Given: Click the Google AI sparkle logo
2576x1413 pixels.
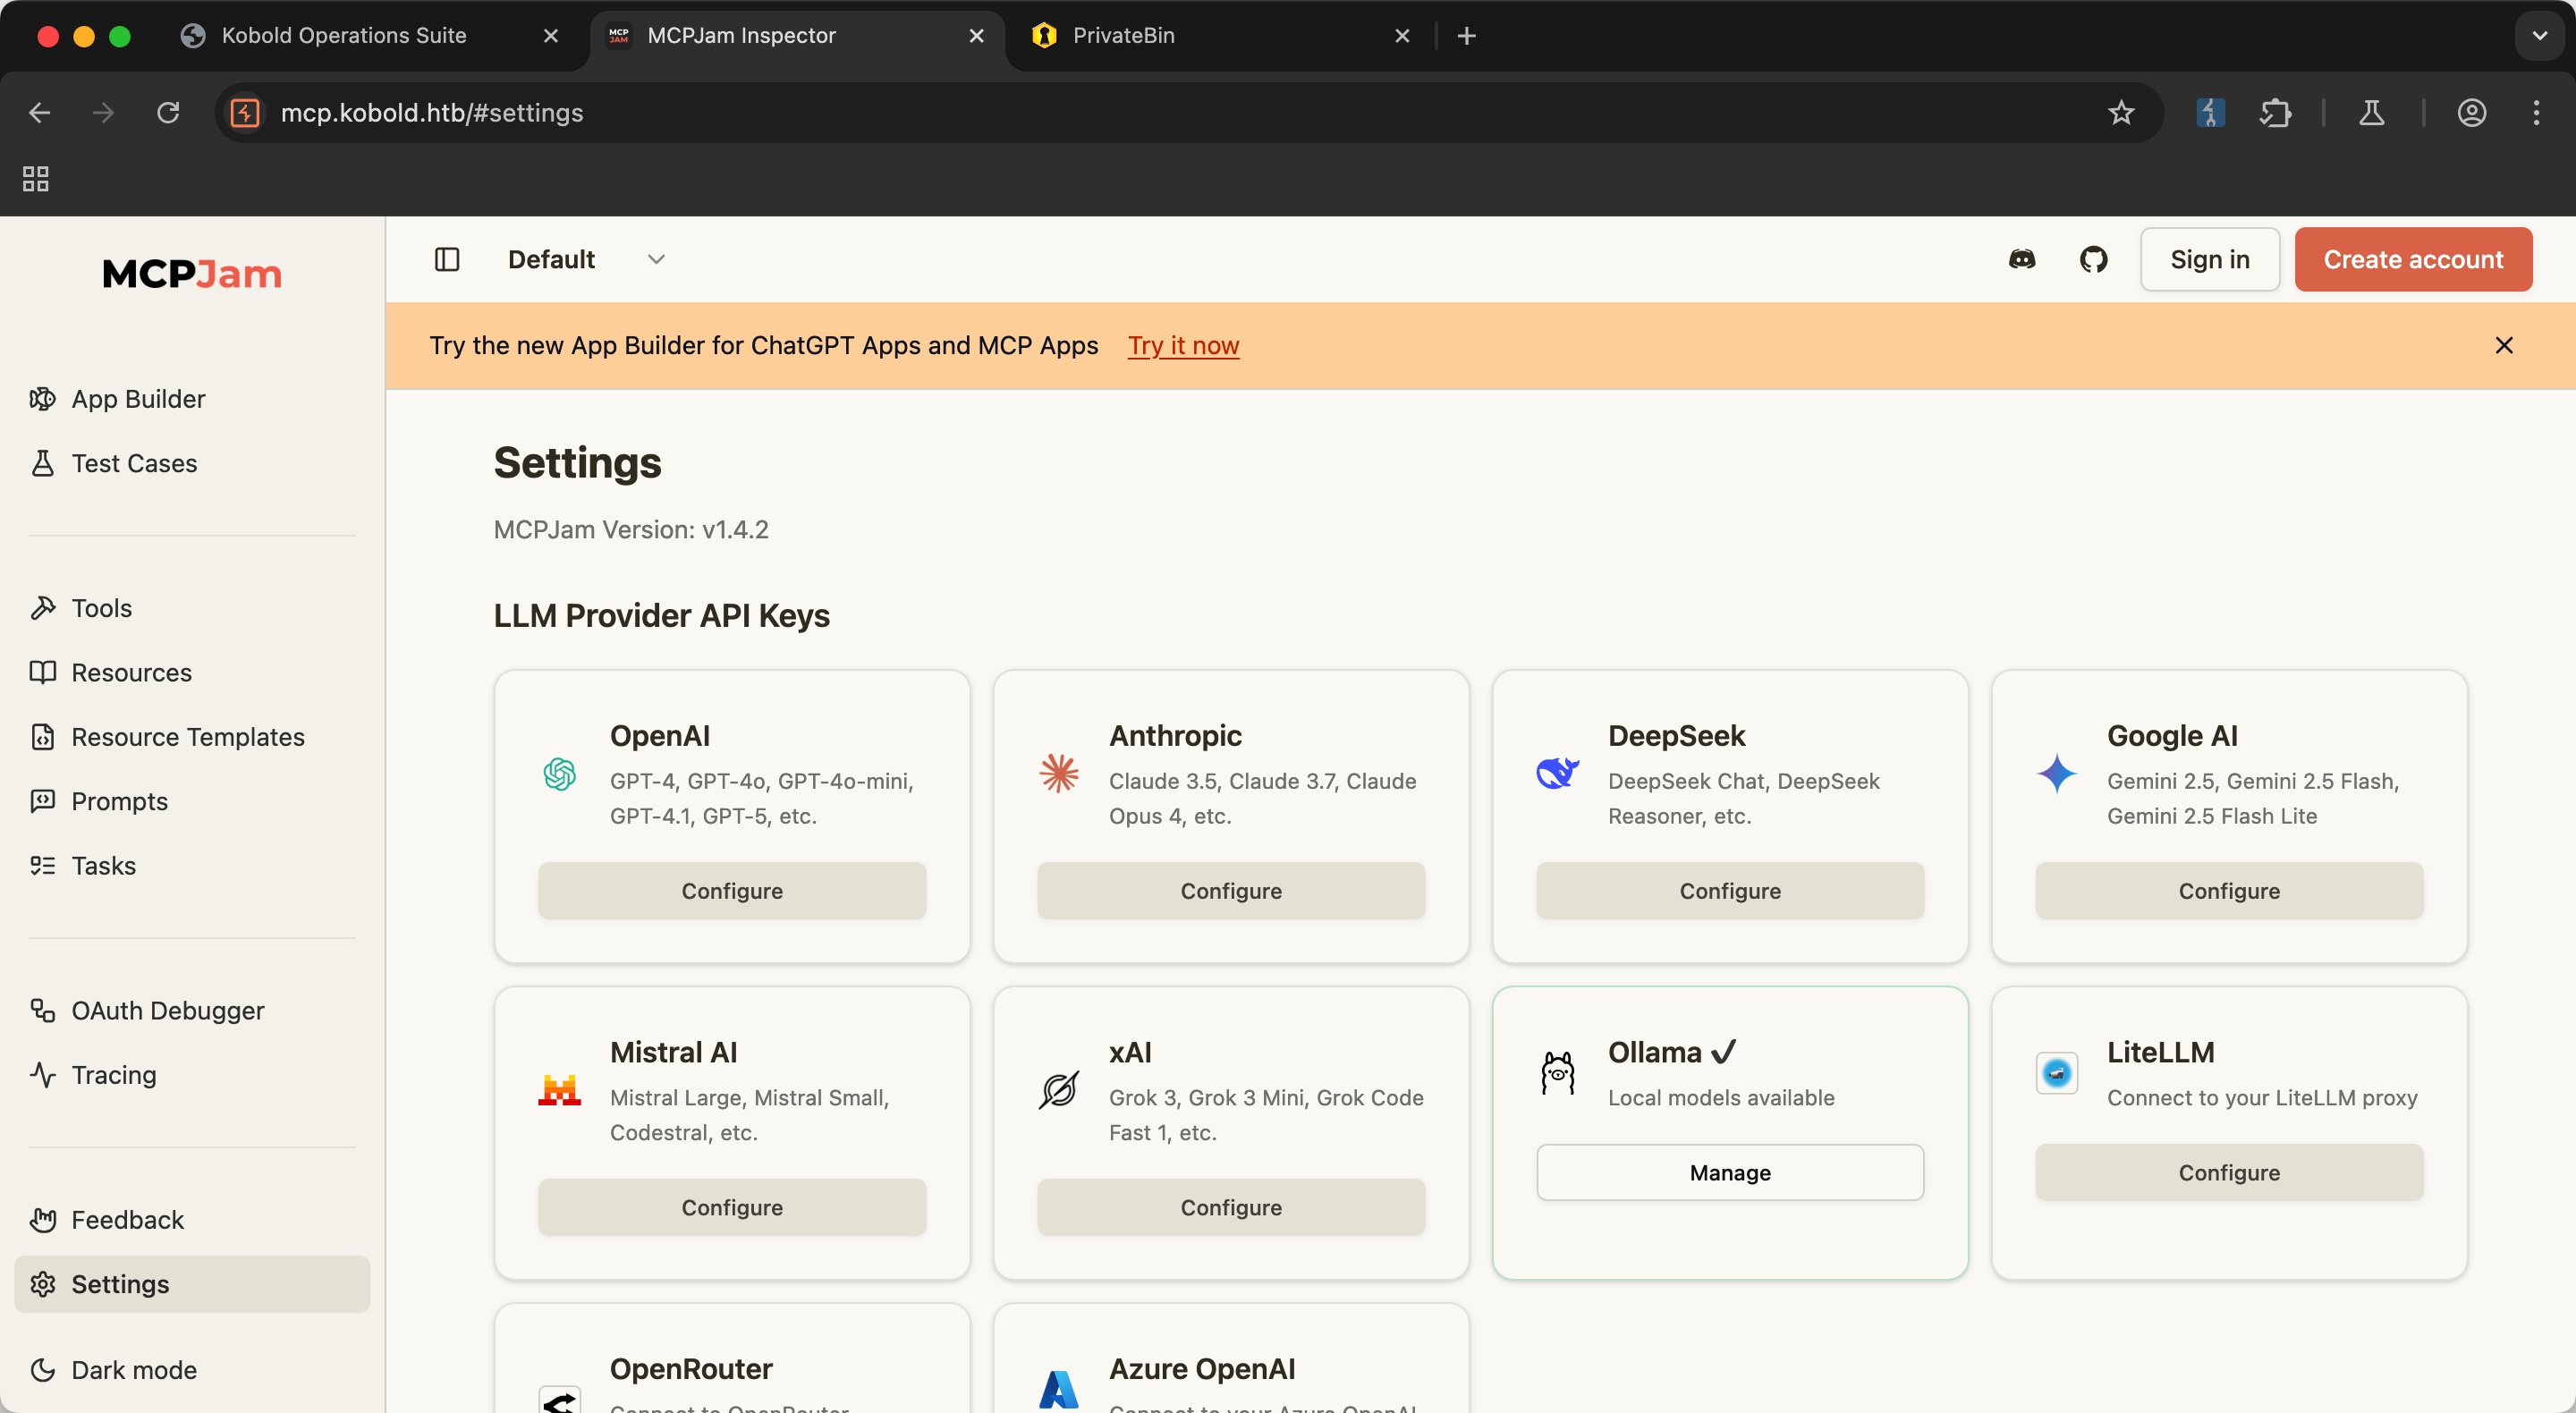Looking at the screenshot, I should [x=2057, y=774].
